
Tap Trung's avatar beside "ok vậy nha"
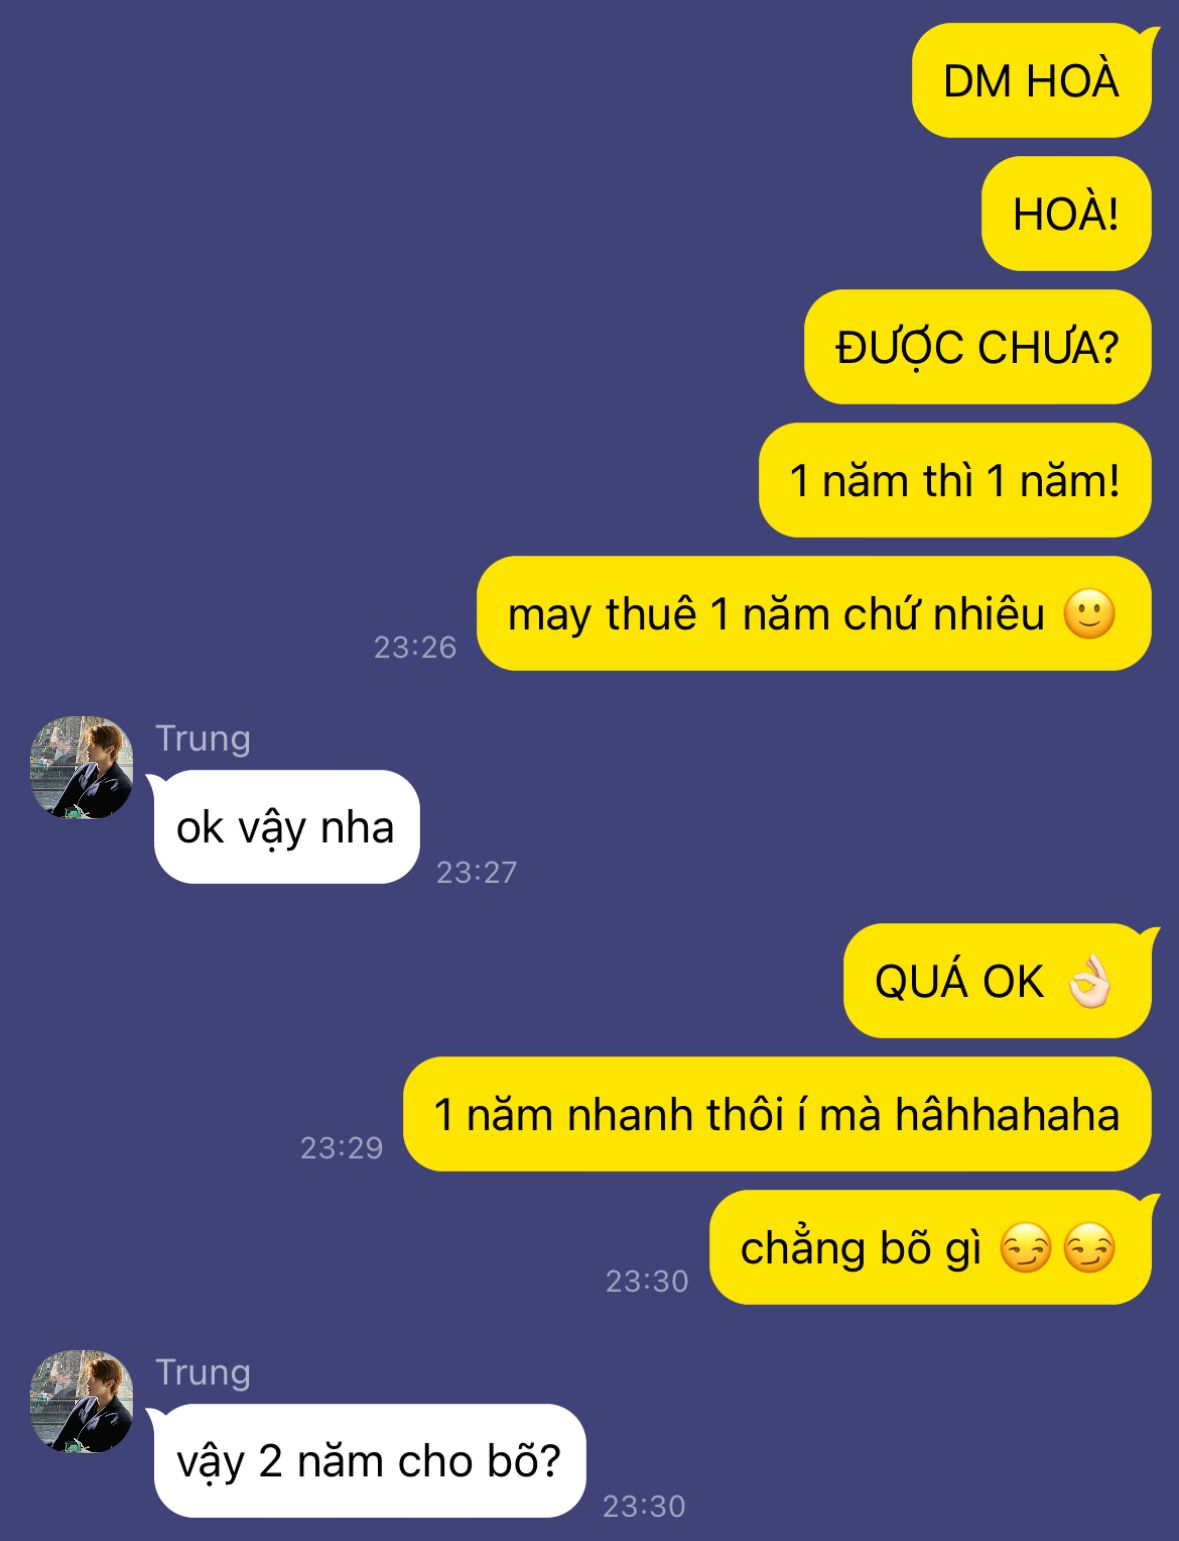82,767
